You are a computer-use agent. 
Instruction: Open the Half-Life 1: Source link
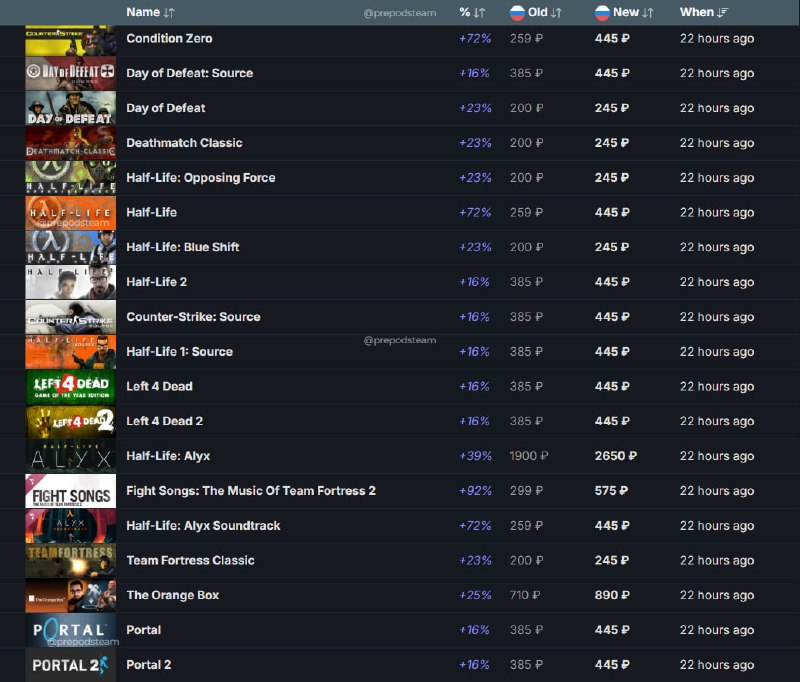coord(180,351)
